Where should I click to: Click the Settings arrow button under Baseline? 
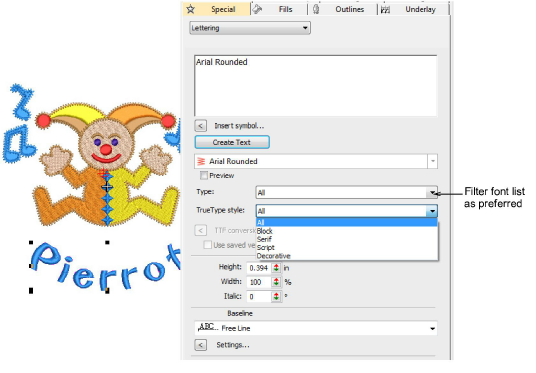pyautogui.click(x=200, y=345)
